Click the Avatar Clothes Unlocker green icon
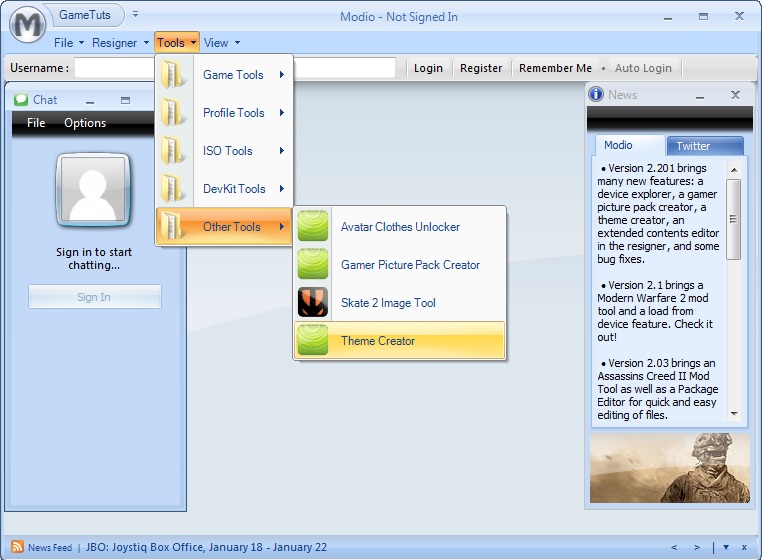Image resolution: width=762 pixels, height=560 pixels. [x=312, y=226]
